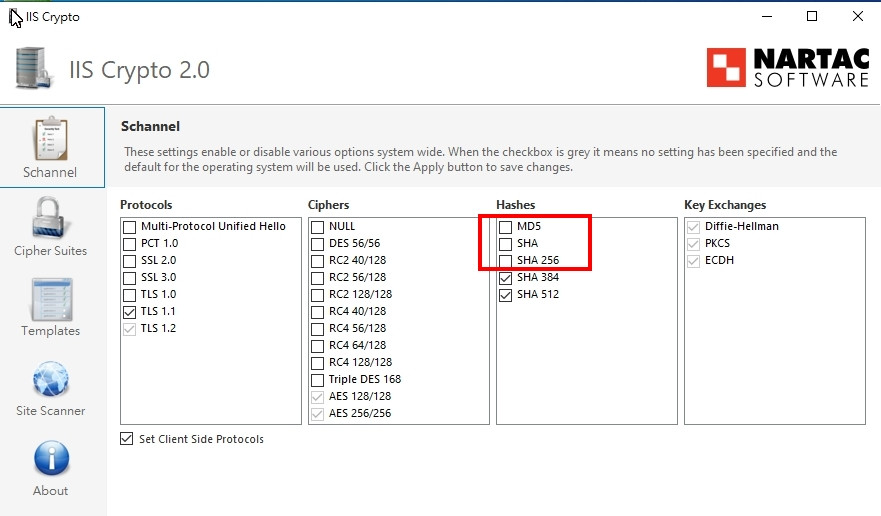Check the DES 56/56 cipher

click(317, 244)
